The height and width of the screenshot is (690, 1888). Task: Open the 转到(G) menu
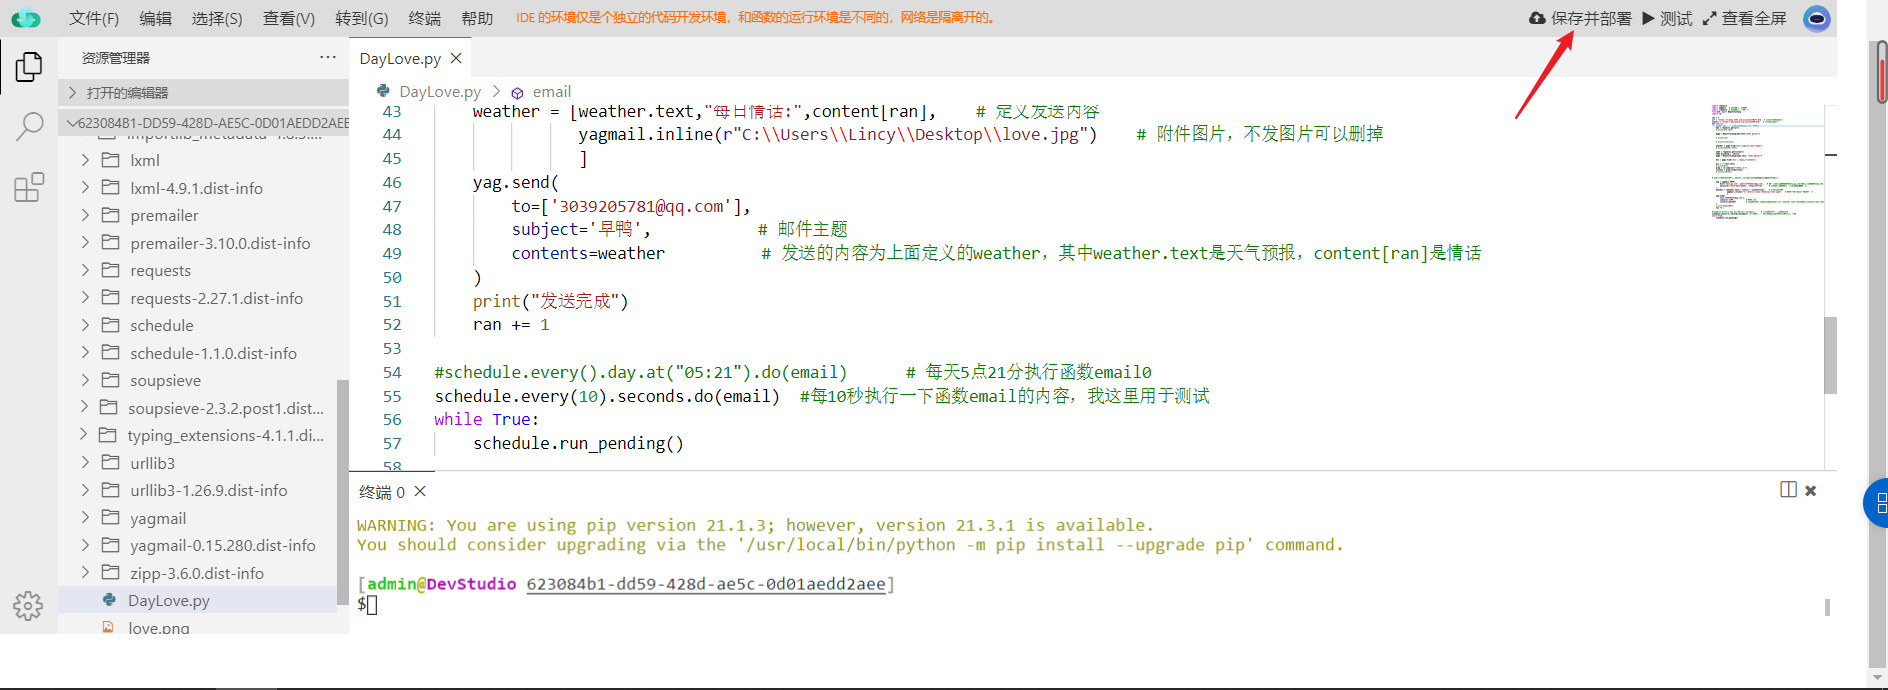tap(362, 18)
